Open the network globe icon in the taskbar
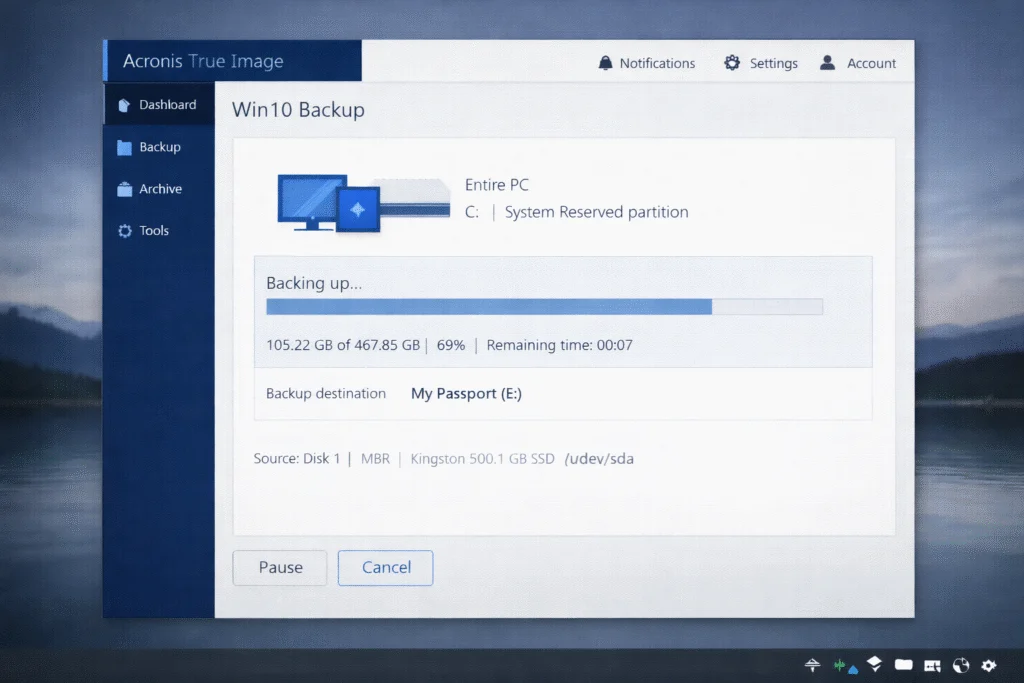 click(961, 665)
